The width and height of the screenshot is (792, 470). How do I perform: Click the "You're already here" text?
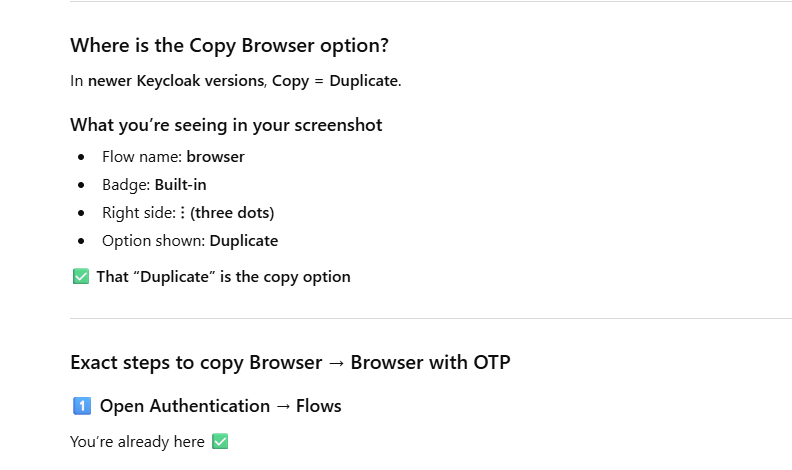coord(137,442)
